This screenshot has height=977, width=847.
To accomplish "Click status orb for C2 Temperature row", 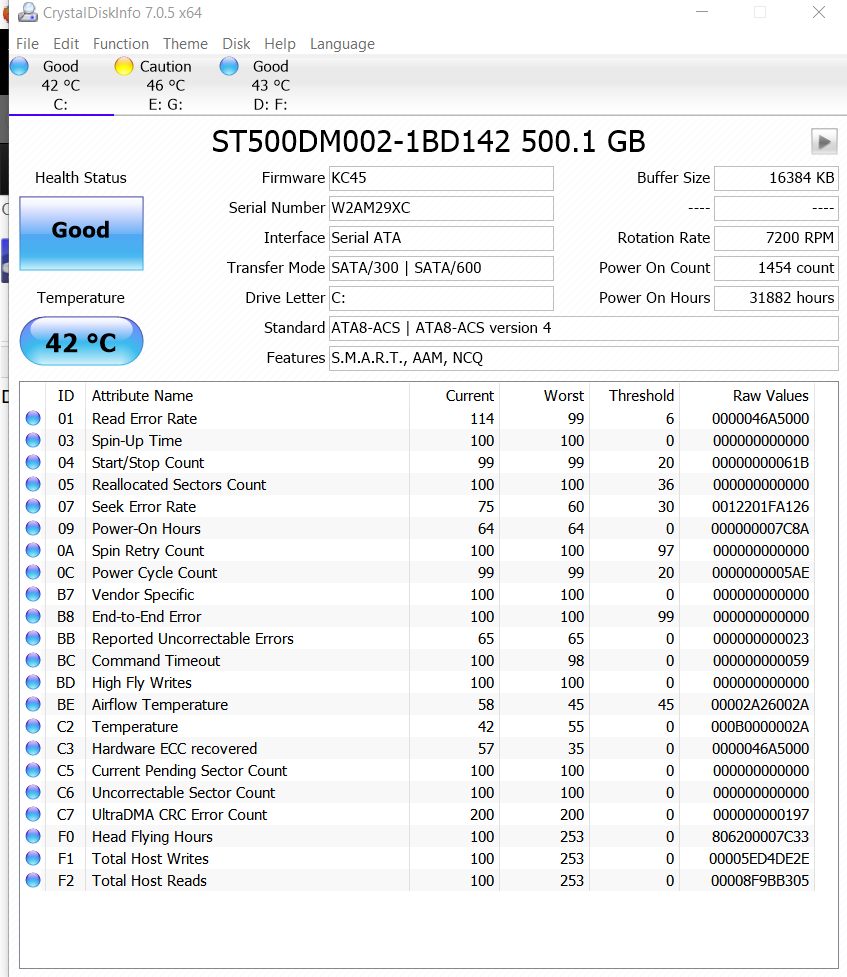I will click(x=33, y=727).
